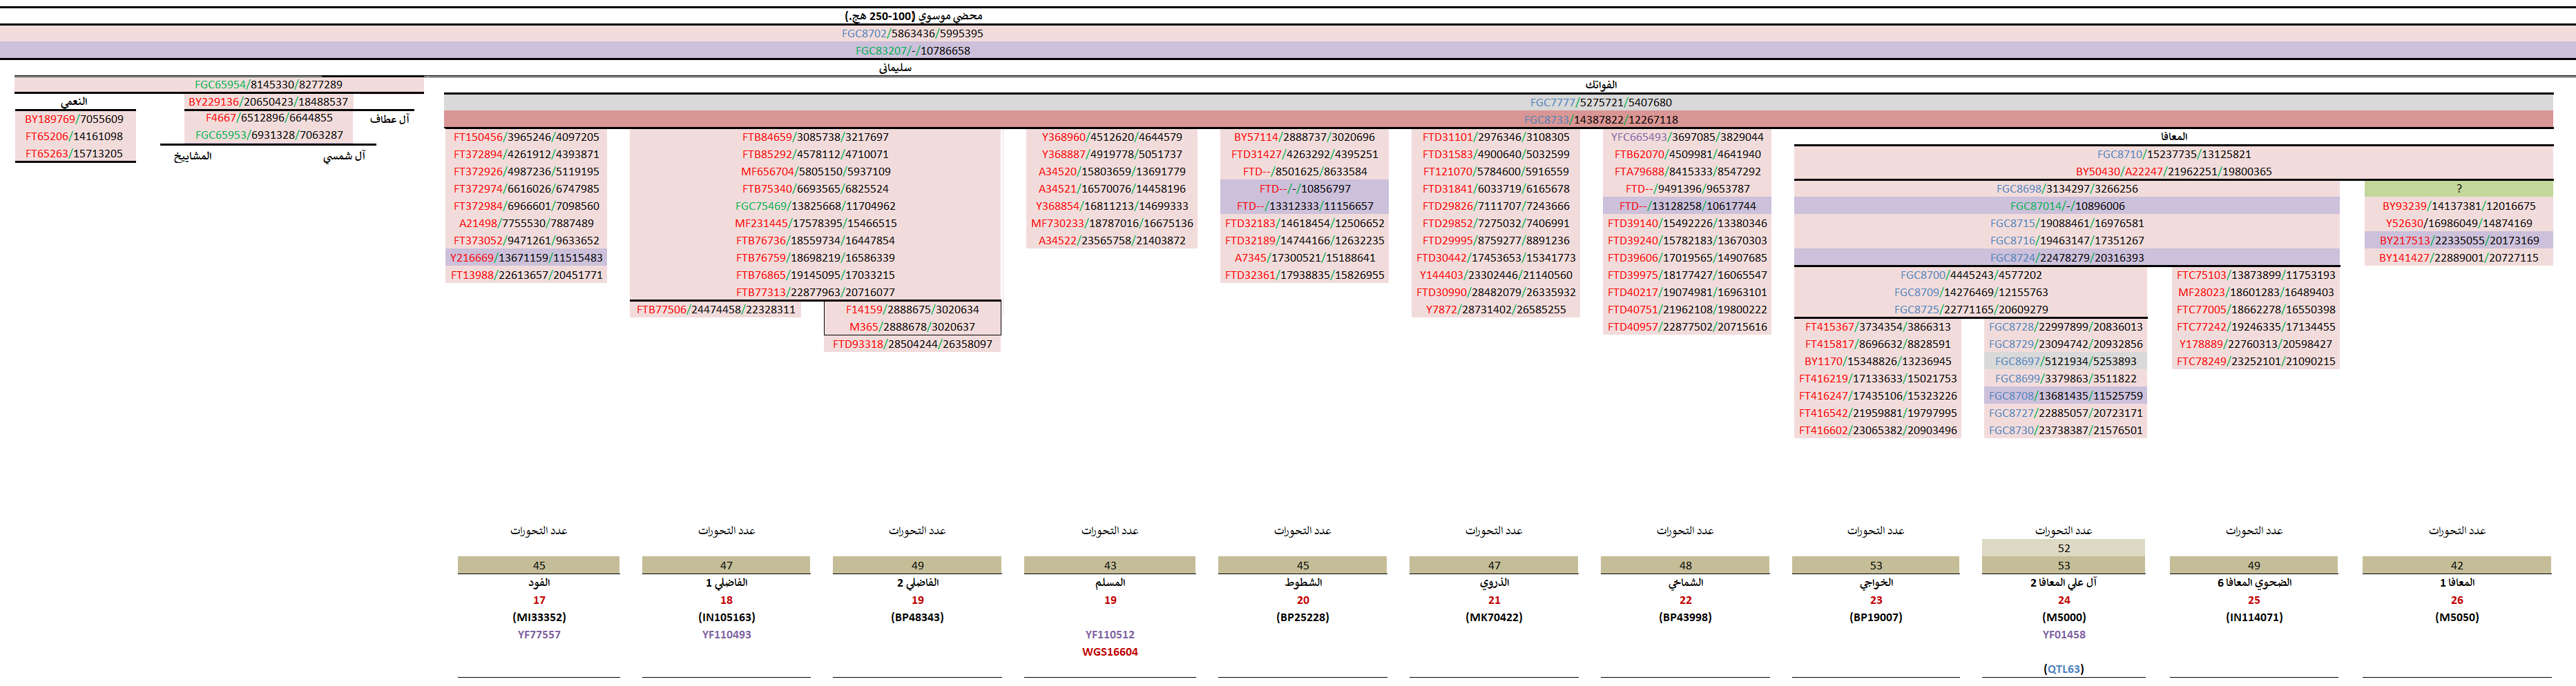Select the BY50430/A22247 row
2576x686 pixels.
tap(2172, 172)
